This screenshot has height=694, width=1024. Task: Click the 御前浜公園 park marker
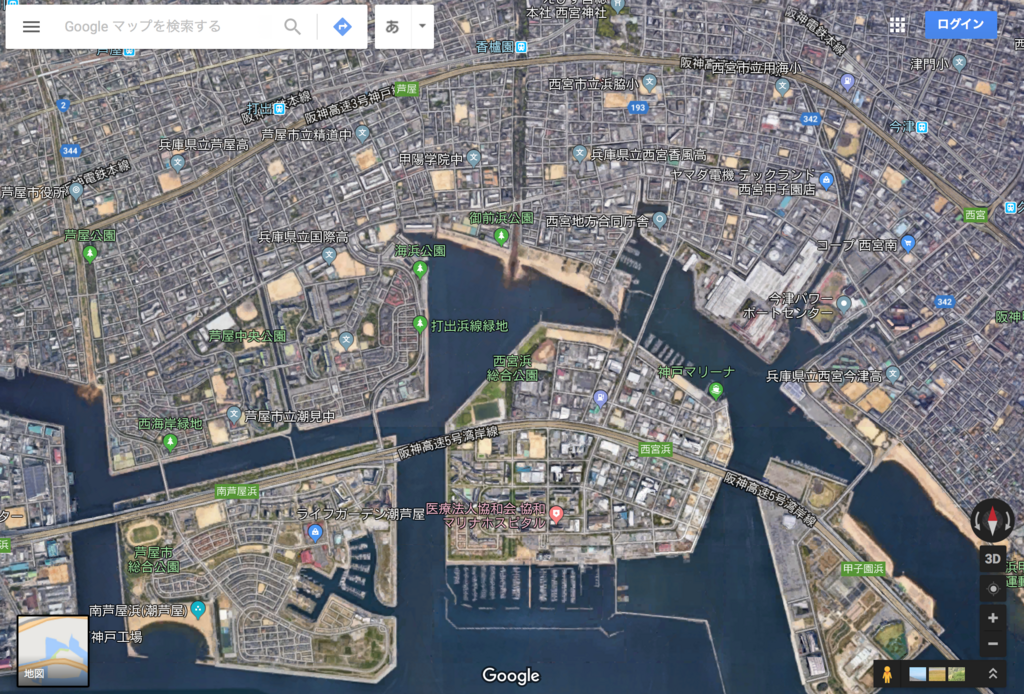(x=502, y=236)
